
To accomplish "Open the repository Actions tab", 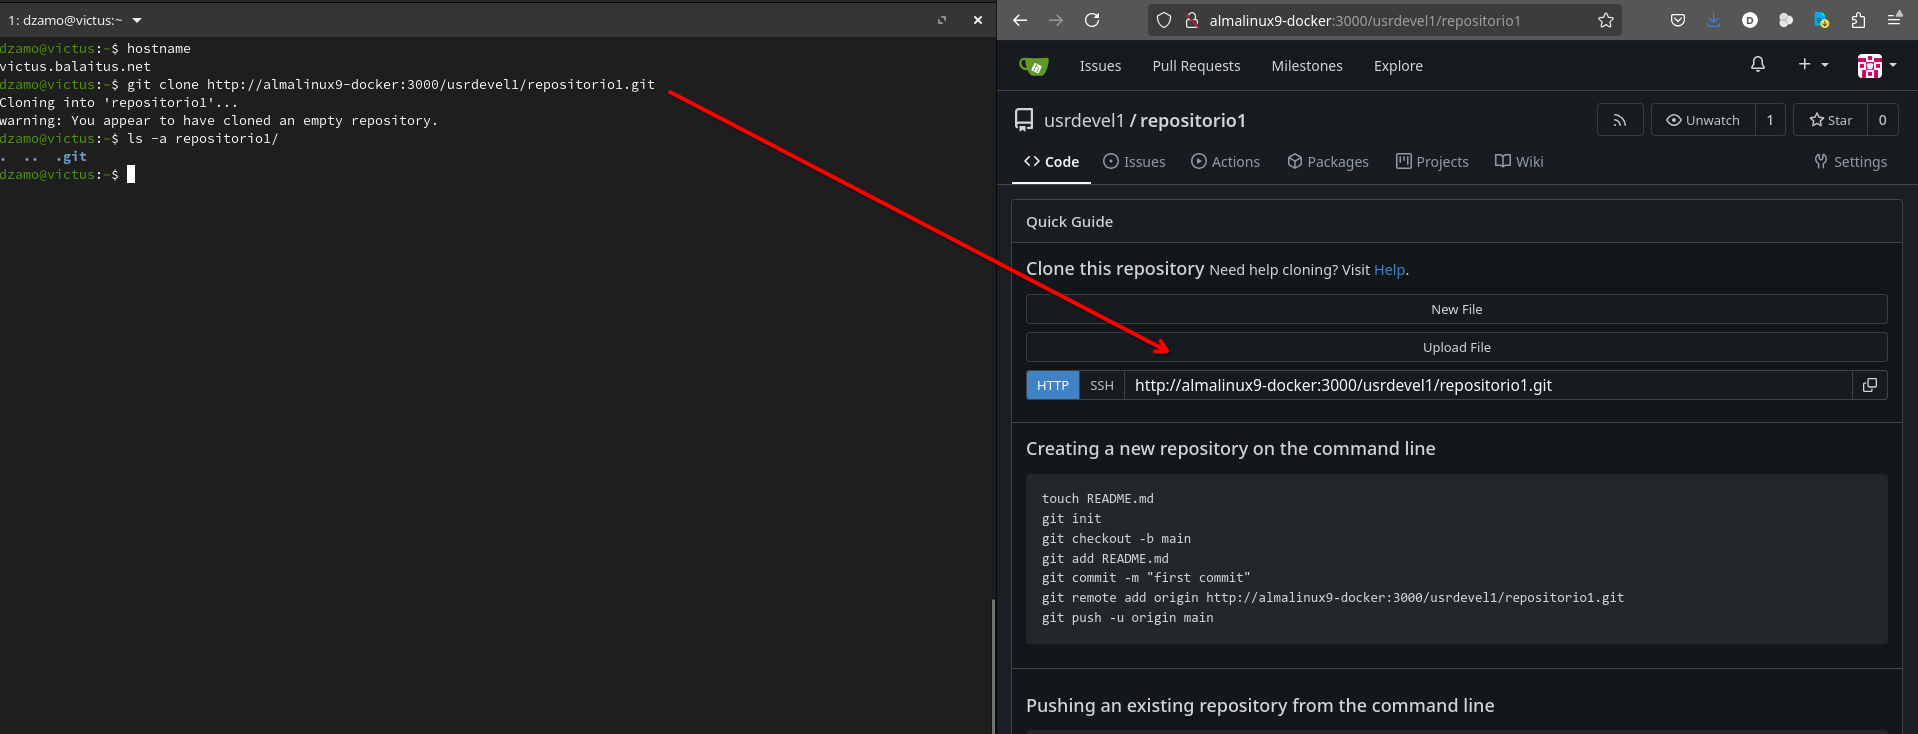I will click(1225, 162).
